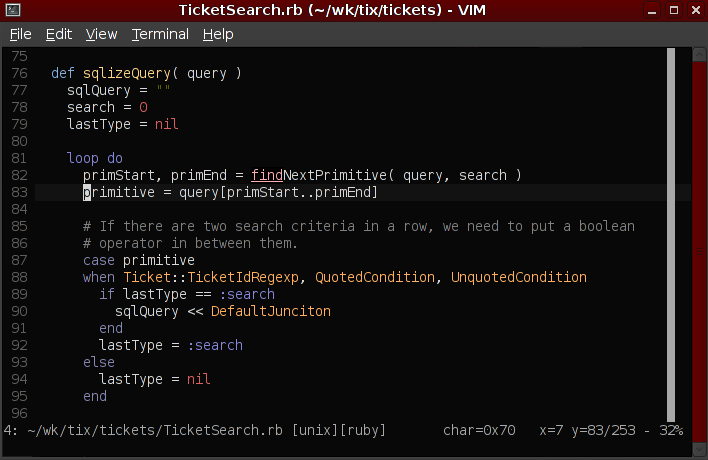This screenshot has width=708, height=460.
Task: Close the VIM window
Action: click(x=696, y=10)
